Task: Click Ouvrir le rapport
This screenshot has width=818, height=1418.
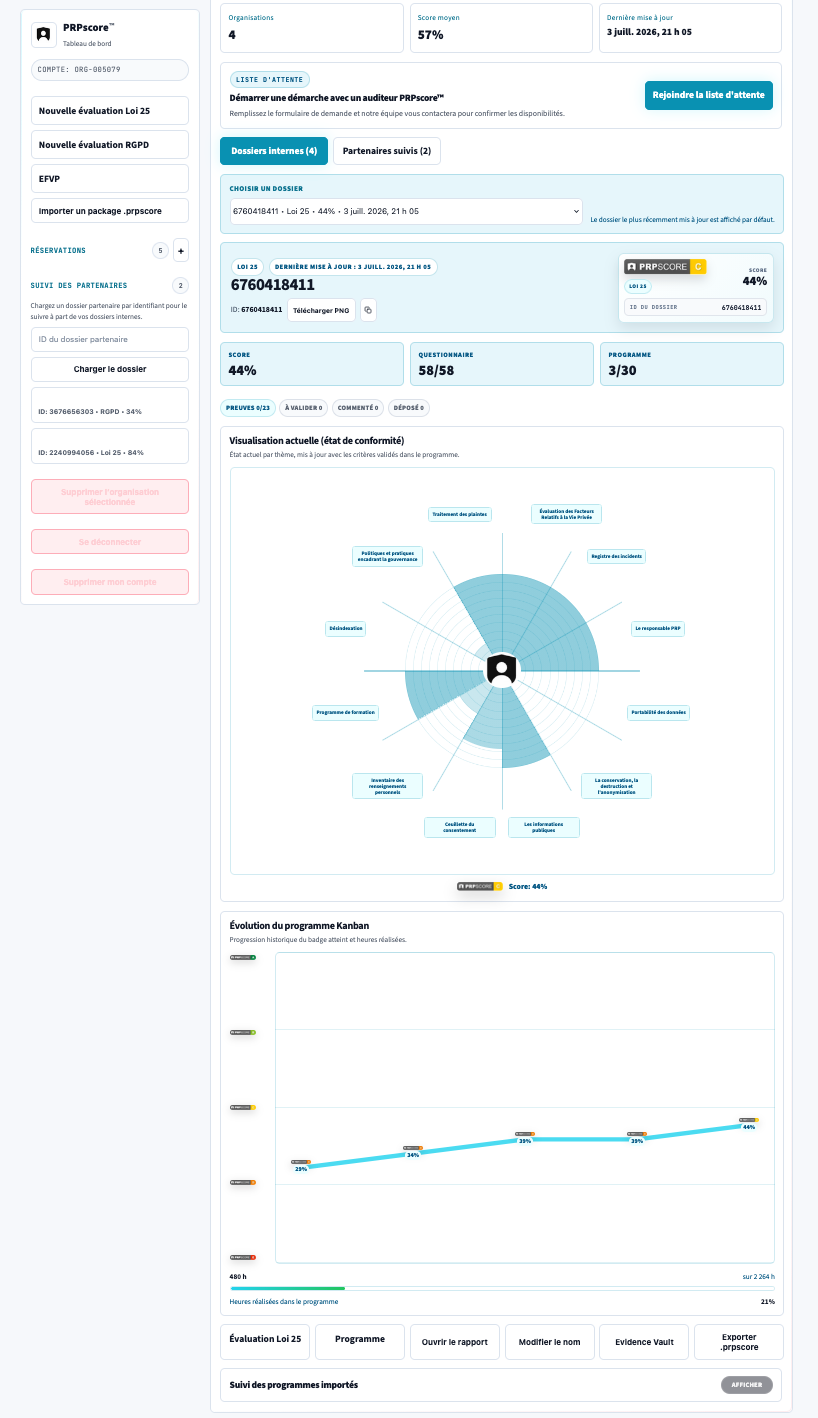Action: [455, 1342]
